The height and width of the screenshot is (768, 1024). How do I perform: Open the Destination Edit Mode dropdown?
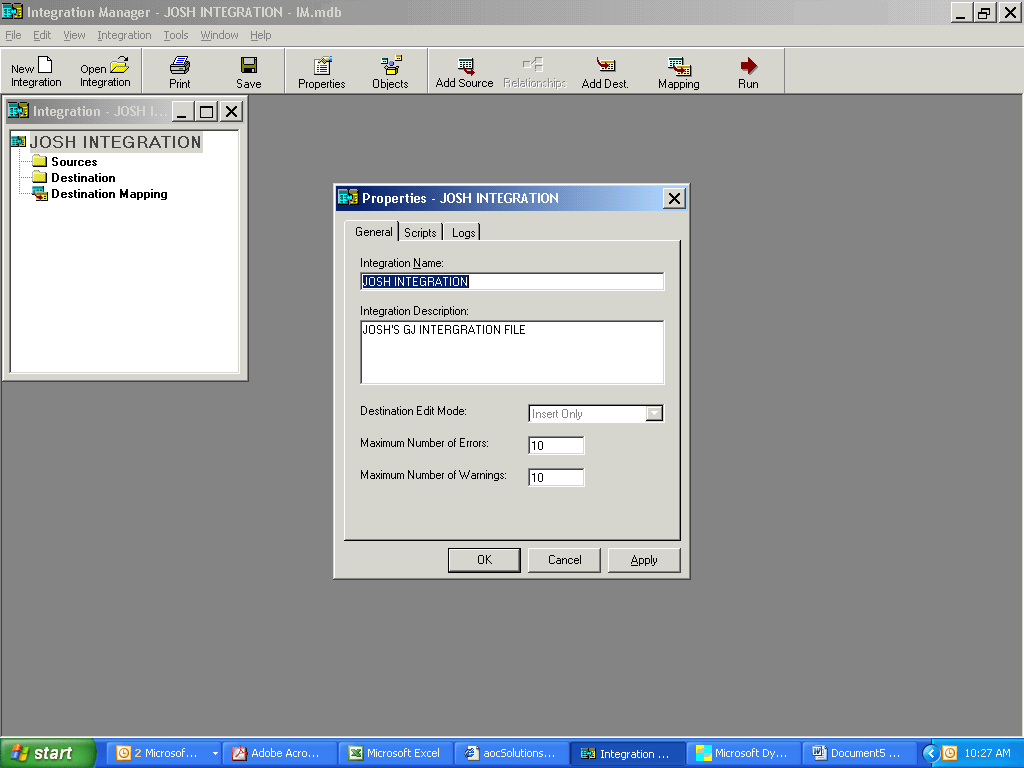click(654, 413)
